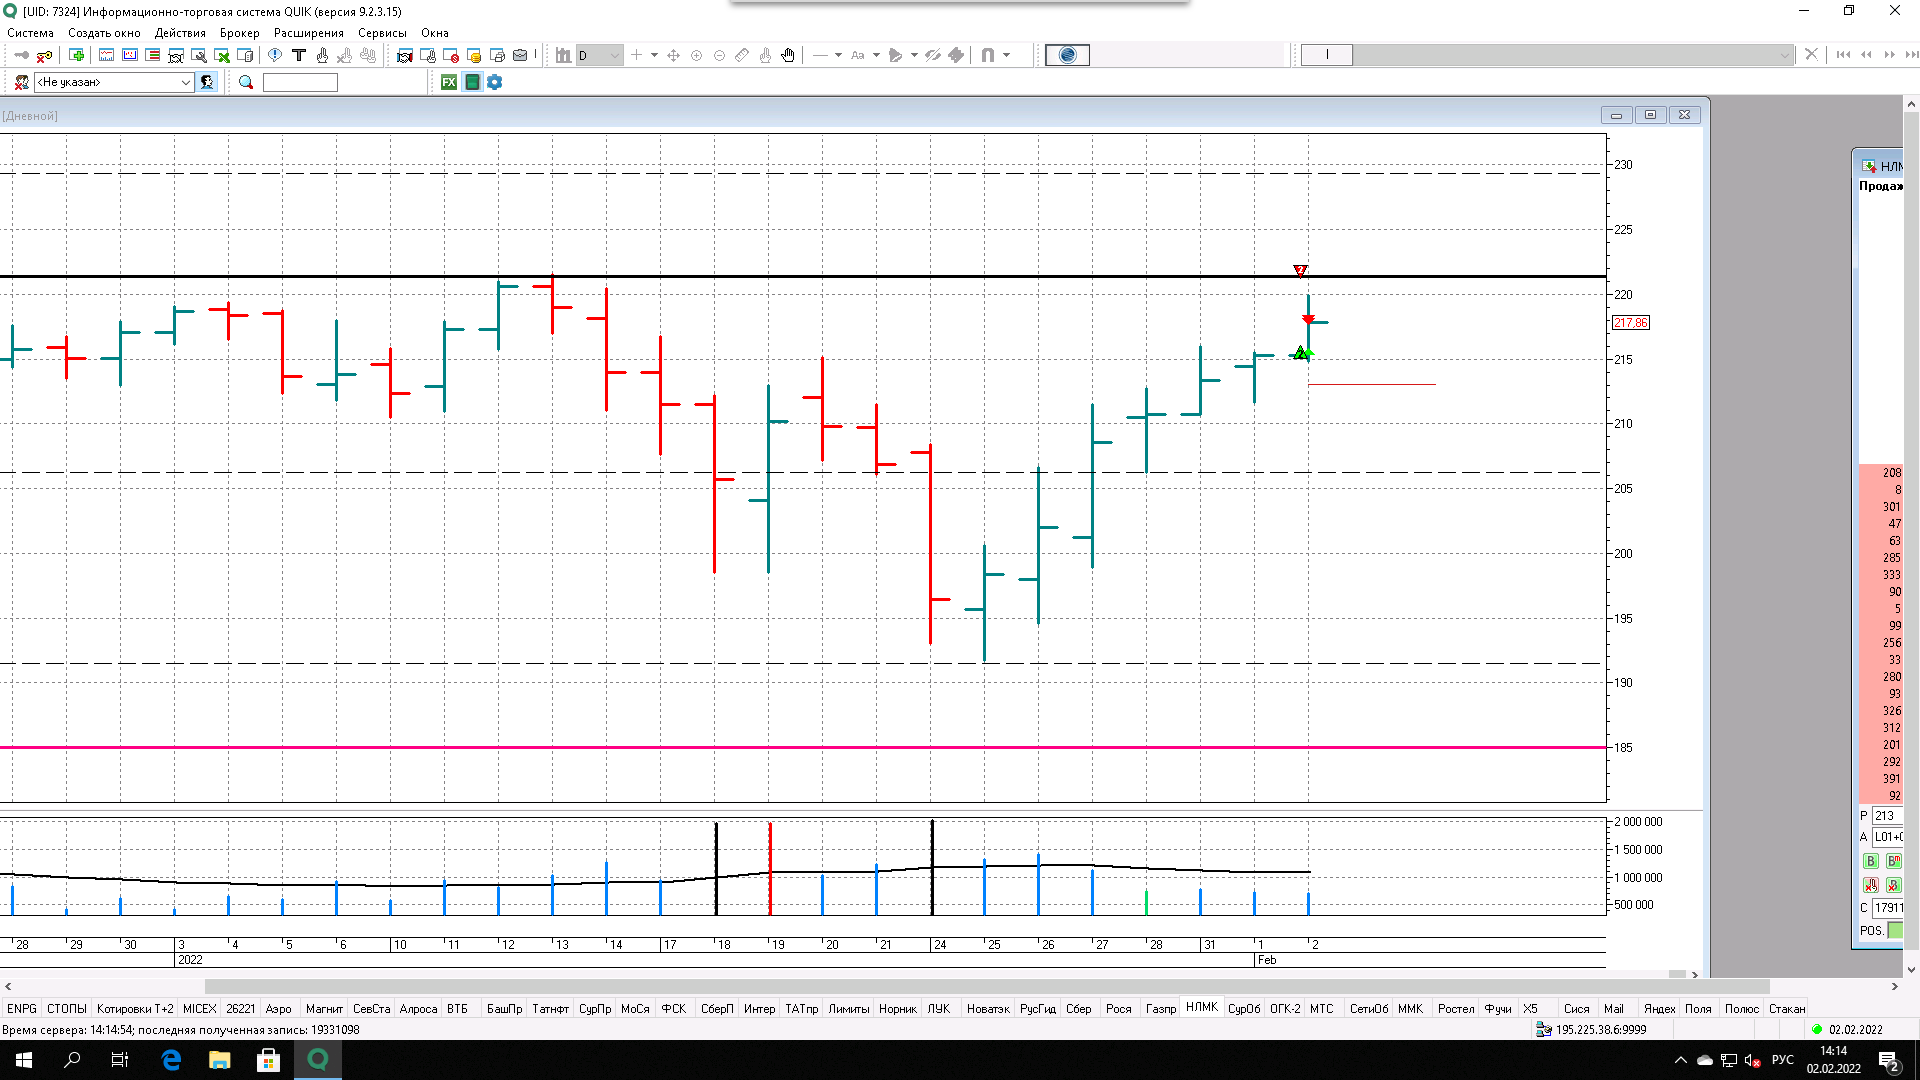The height and width of the screenshot is (1080, 1920).
Task: Select the hand pan tool
Action: coord(788,55)
